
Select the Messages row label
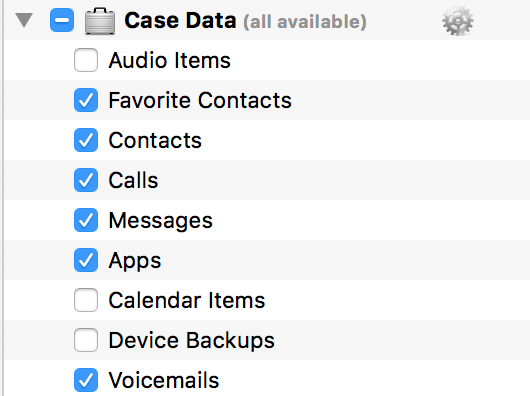click(161, 221)
